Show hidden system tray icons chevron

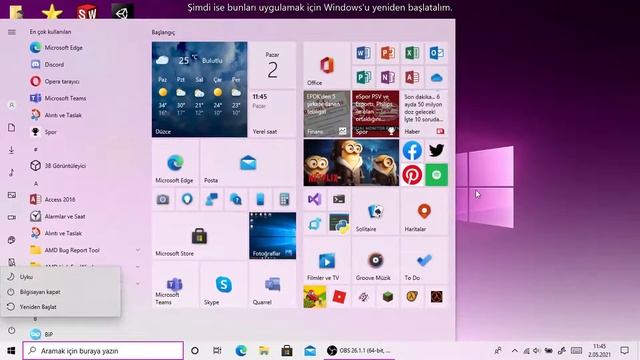pyautogui.click(x=514, y=351)
